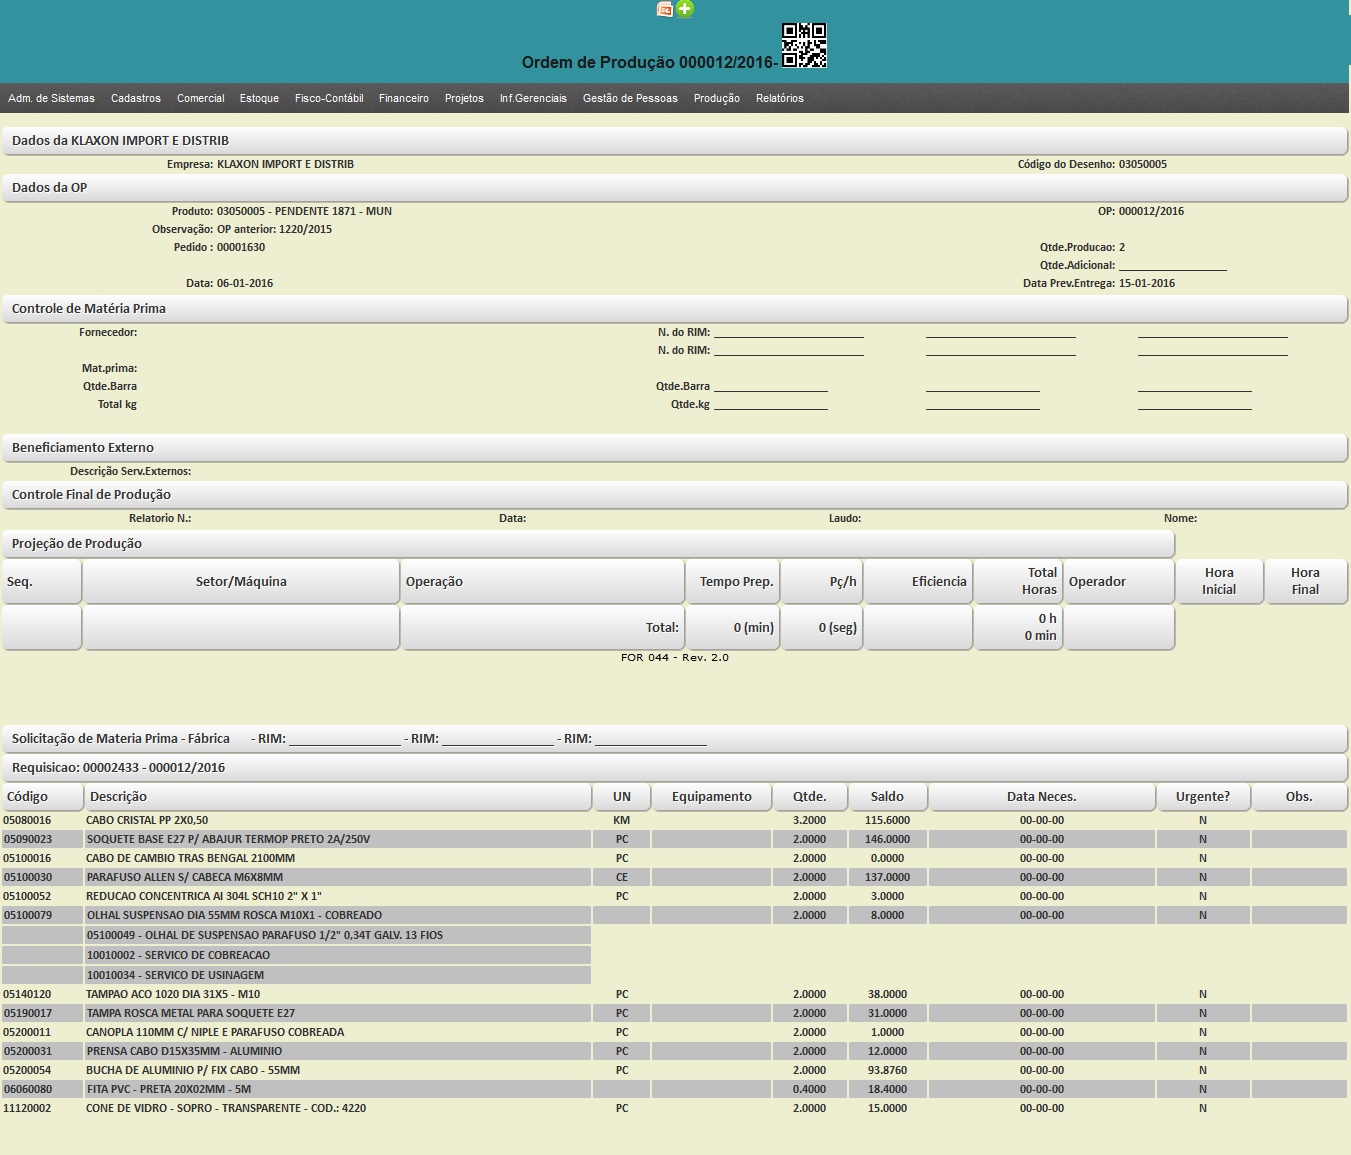Open the Gestão de Pessoas menu
Screen dimensions: 1351x1155
tap(630, 98)
